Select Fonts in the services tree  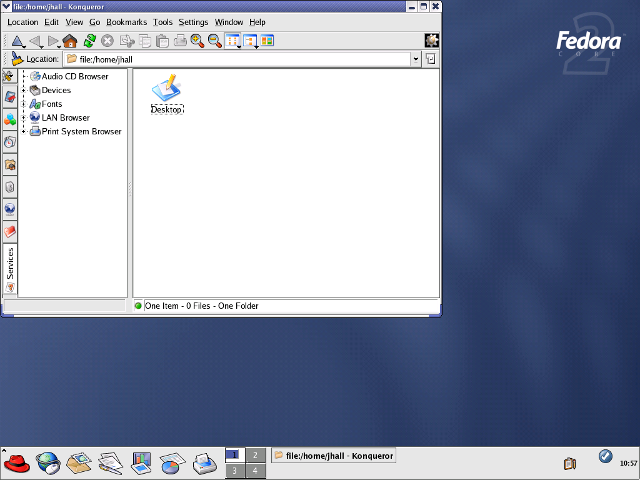pos(52,104)
